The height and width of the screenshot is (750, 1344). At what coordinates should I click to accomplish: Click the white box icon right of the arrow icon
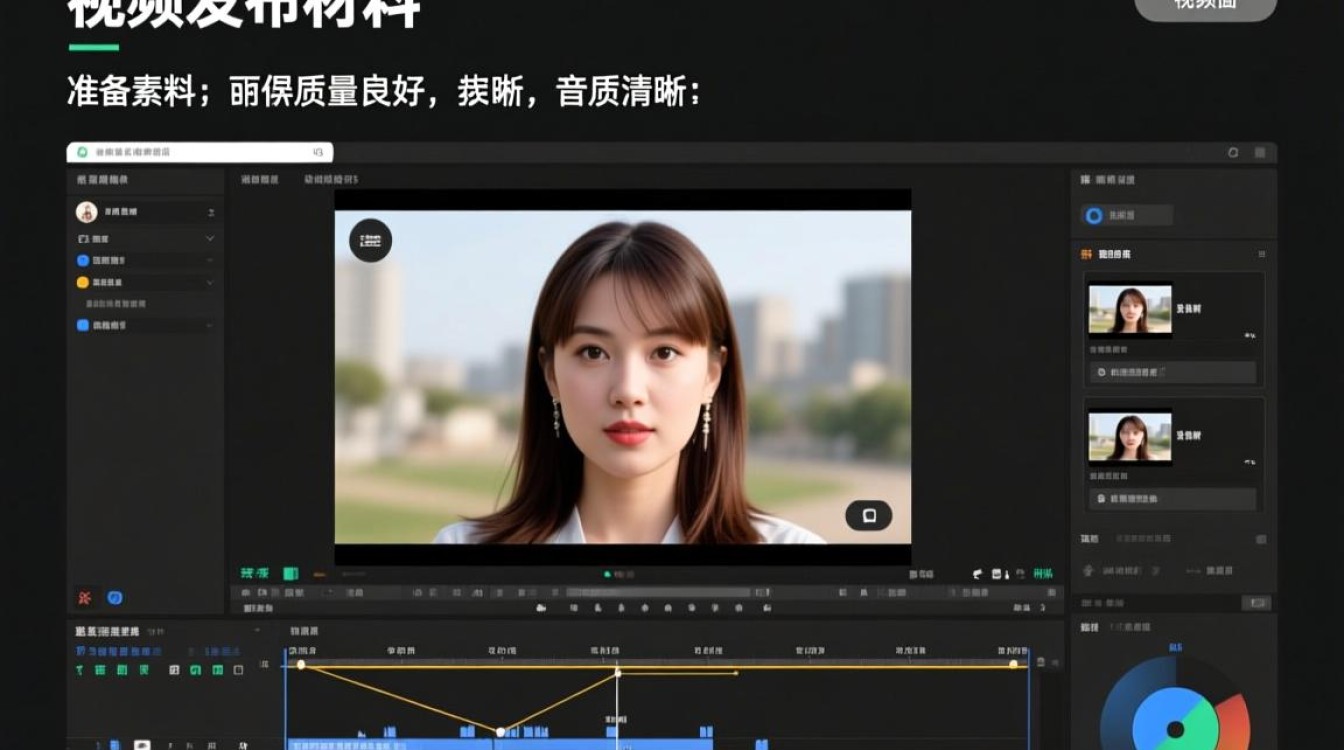(997, 574)
